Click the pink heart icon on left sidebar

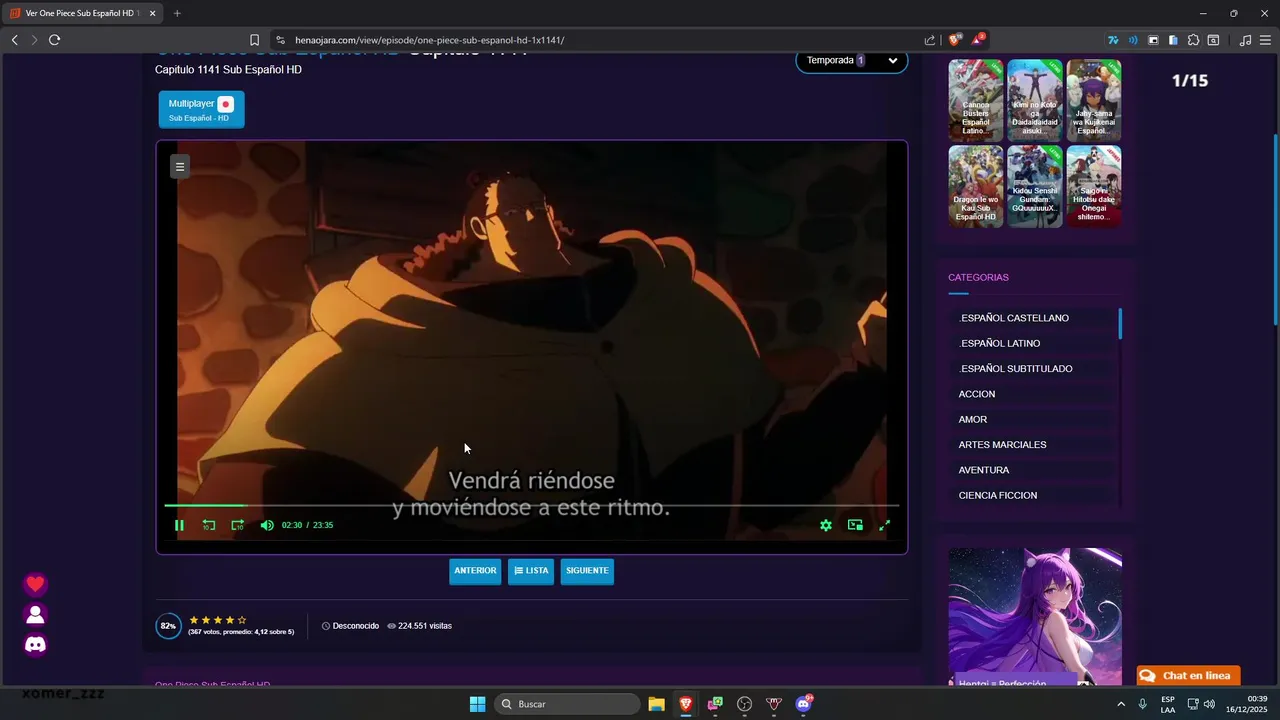(35, 584)
